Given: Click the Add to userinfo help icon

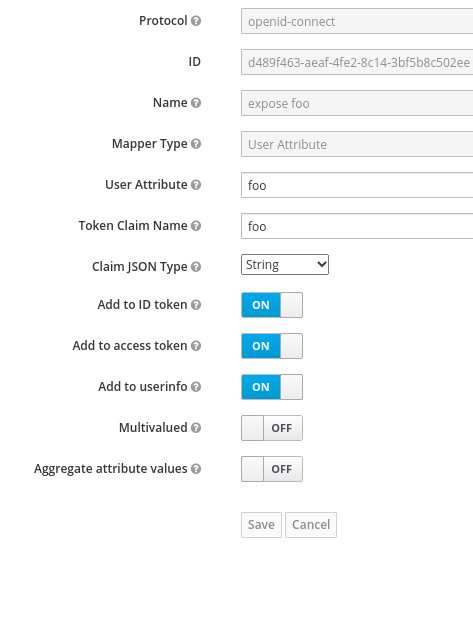Looking at the screenshot, I should pyautogui.click(x=196, y=387).
